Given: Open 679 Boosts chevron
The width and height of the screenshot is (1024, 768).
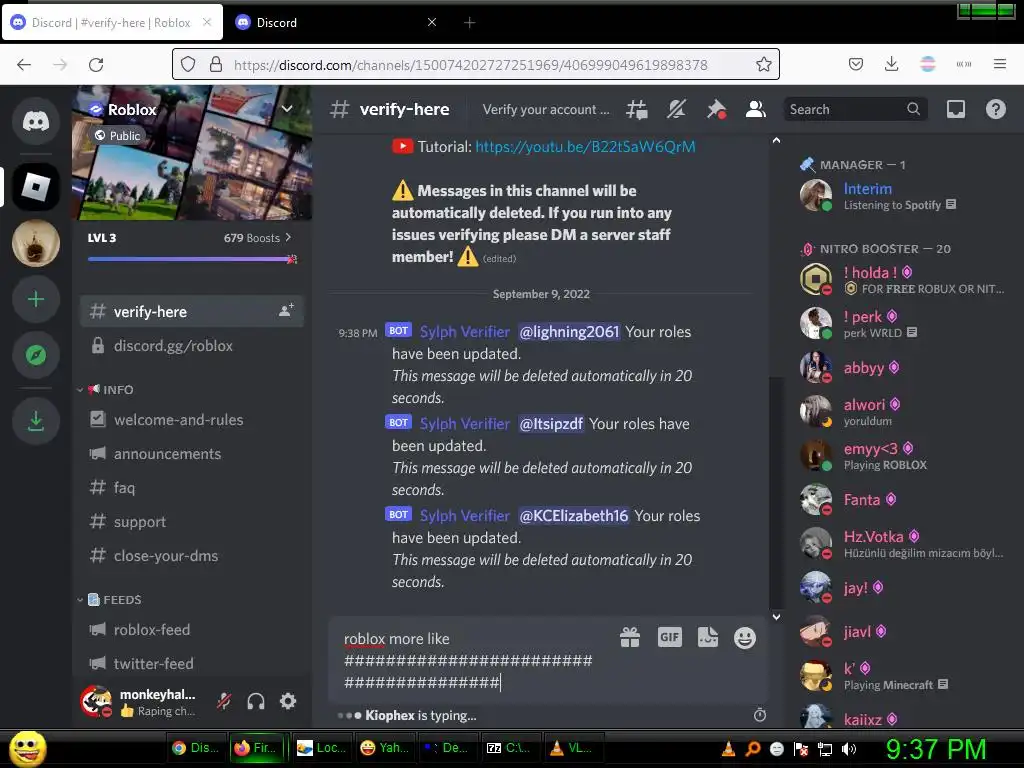Looking at the screenshot, I should [289, 238].
